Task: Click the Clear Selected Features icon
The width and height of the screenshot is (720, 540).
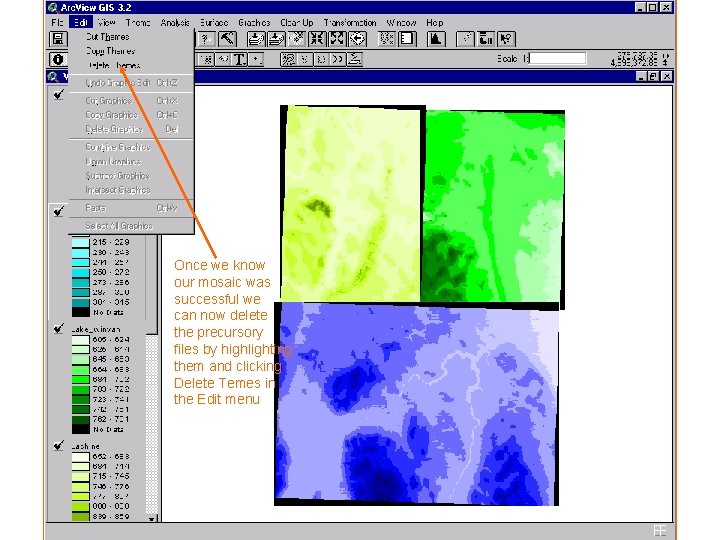Action: pyautogui.click(x=407, y=39)
